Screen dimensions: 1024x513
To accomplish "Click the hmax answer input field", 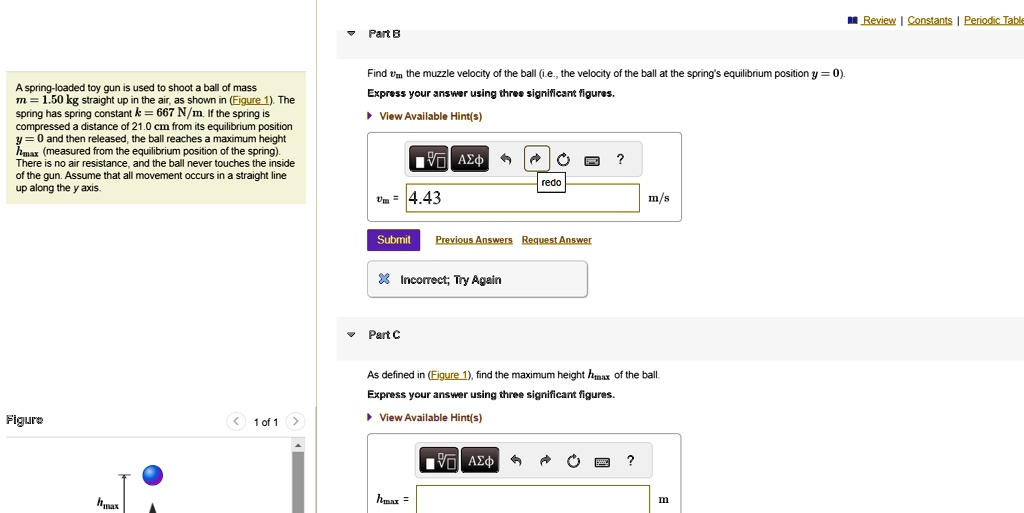I will point(533,499).
